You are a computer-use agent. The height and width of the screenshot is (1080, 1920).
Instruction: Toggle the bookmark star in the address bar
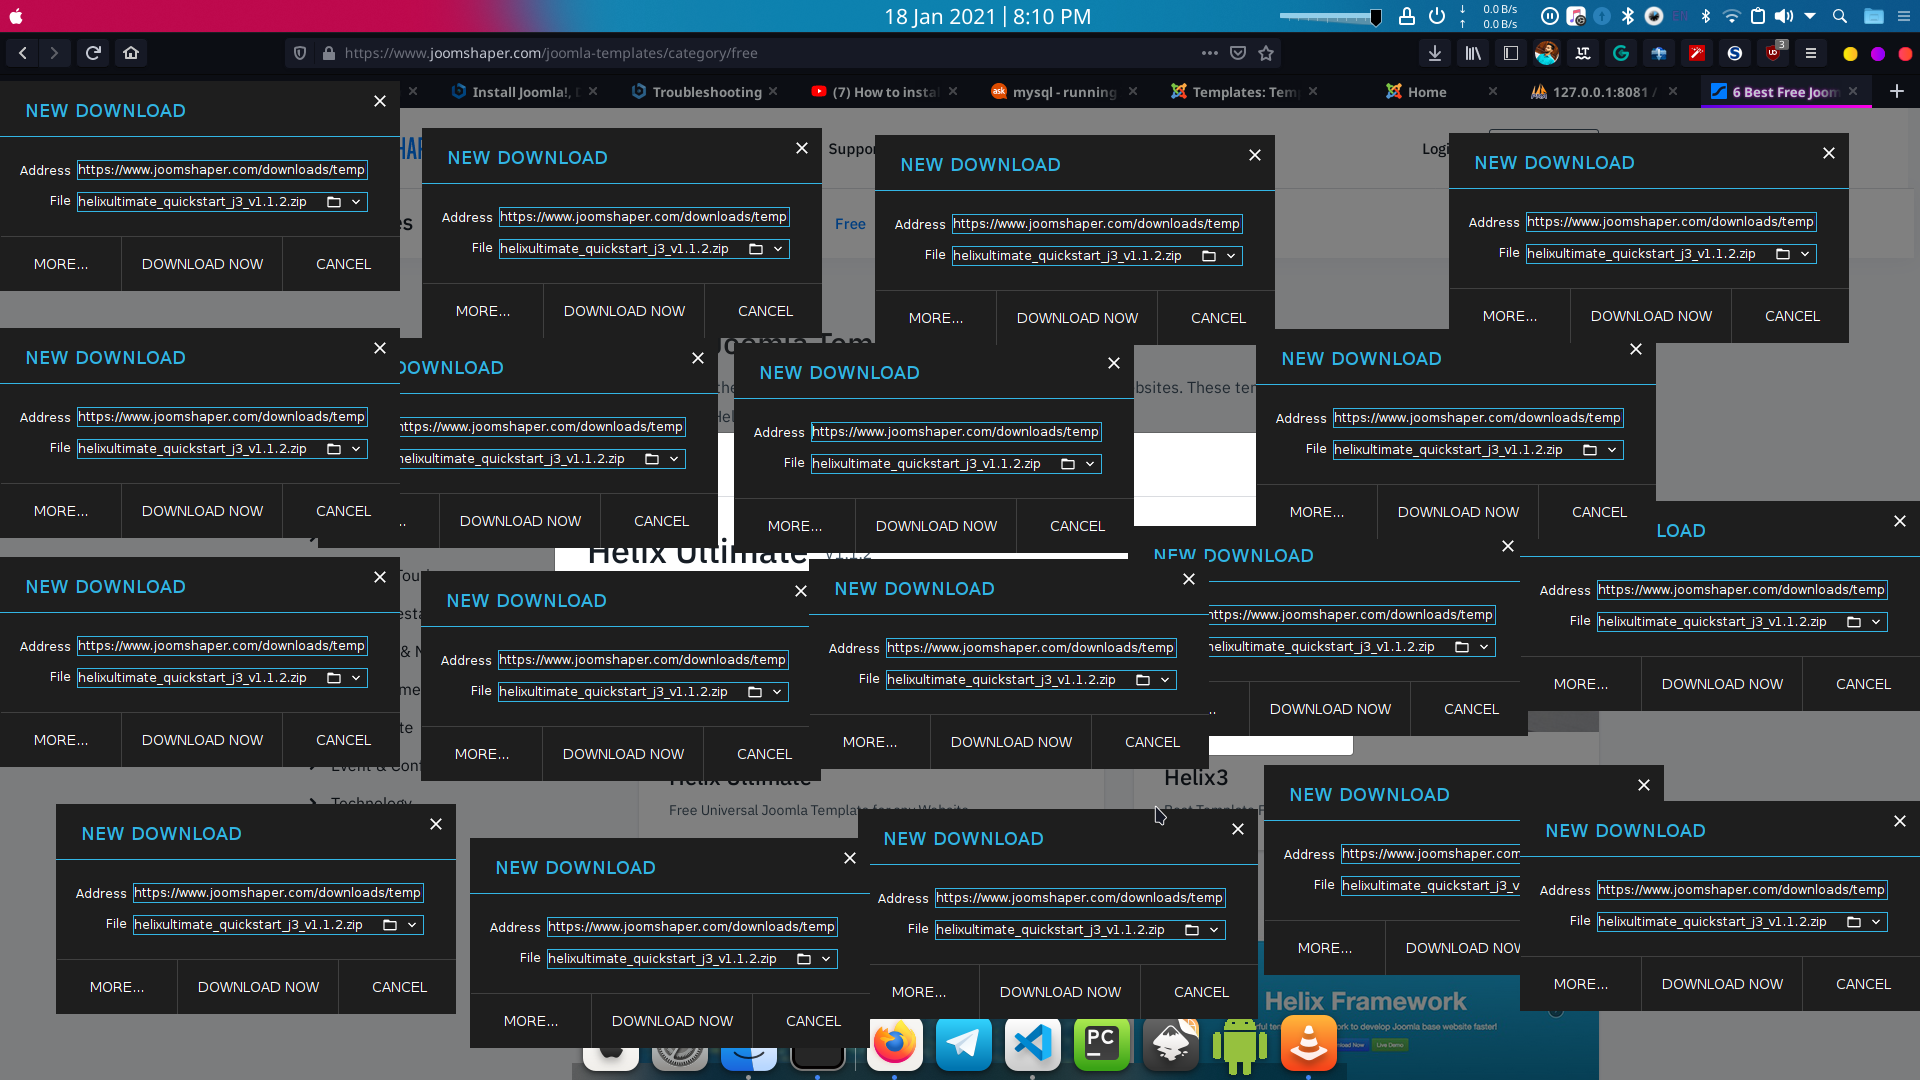pos(1268,53)
